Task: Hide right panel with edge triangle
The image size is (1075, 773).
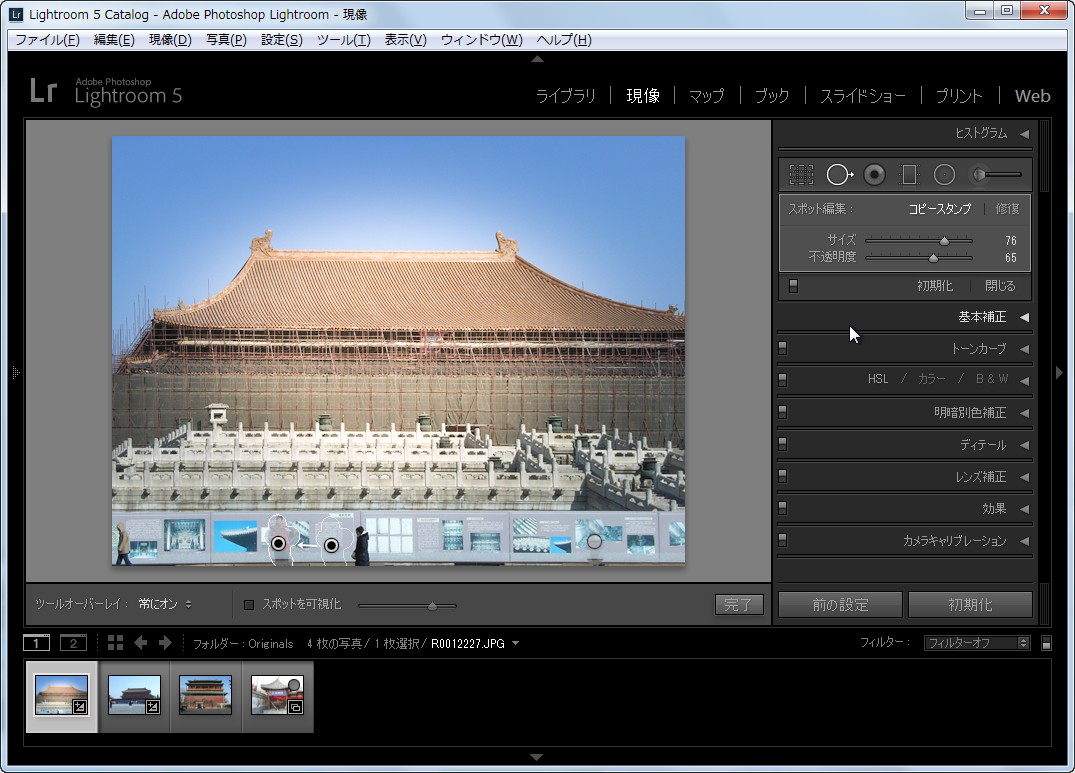Action: click(x=1059, y=372)
